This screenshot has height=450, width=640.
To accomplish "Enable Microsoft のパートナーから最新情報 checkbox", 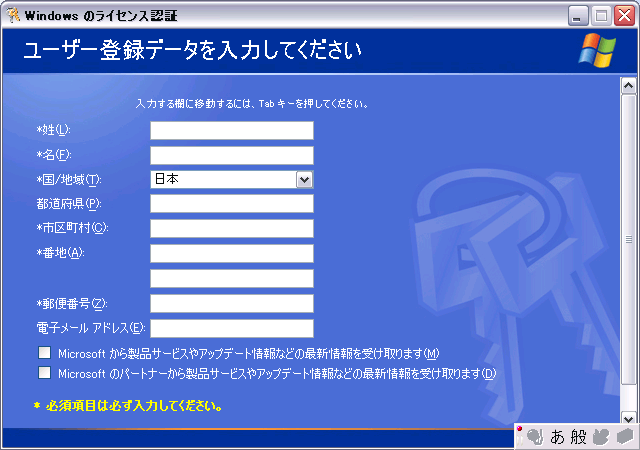I will (x=44, y=372).
